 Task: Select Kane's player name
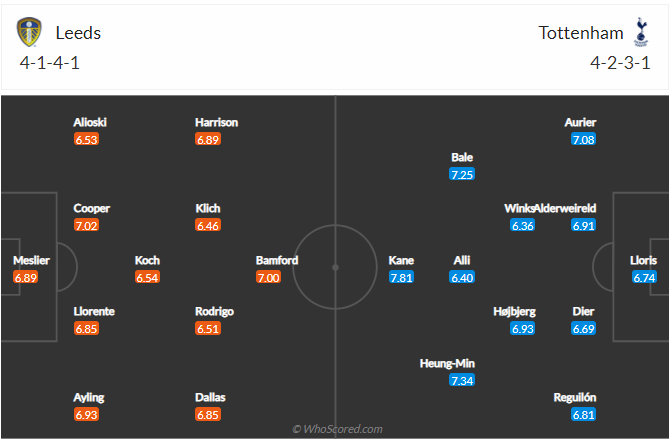tap(401, 260)
